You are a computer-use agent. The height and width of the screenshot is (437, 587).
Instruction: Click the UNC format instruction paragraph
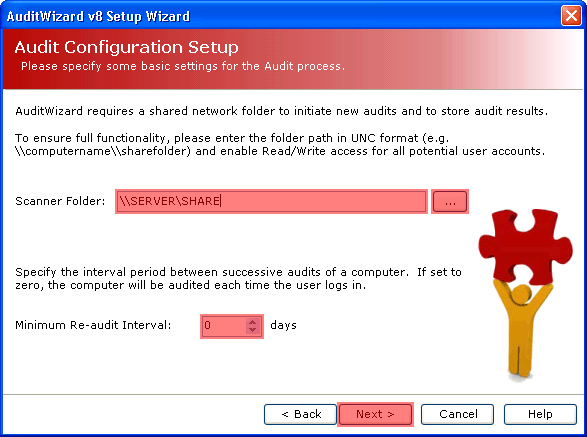coord(280,145)
